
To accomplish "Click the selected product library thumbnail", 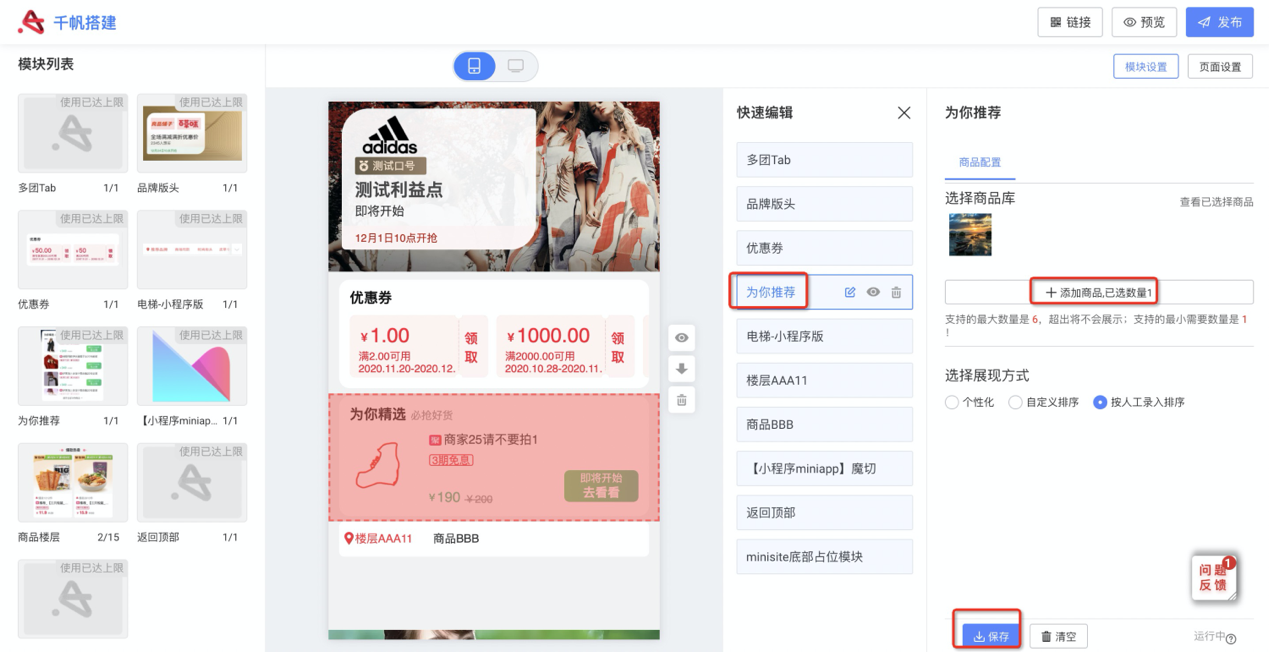I will (970, 235).
